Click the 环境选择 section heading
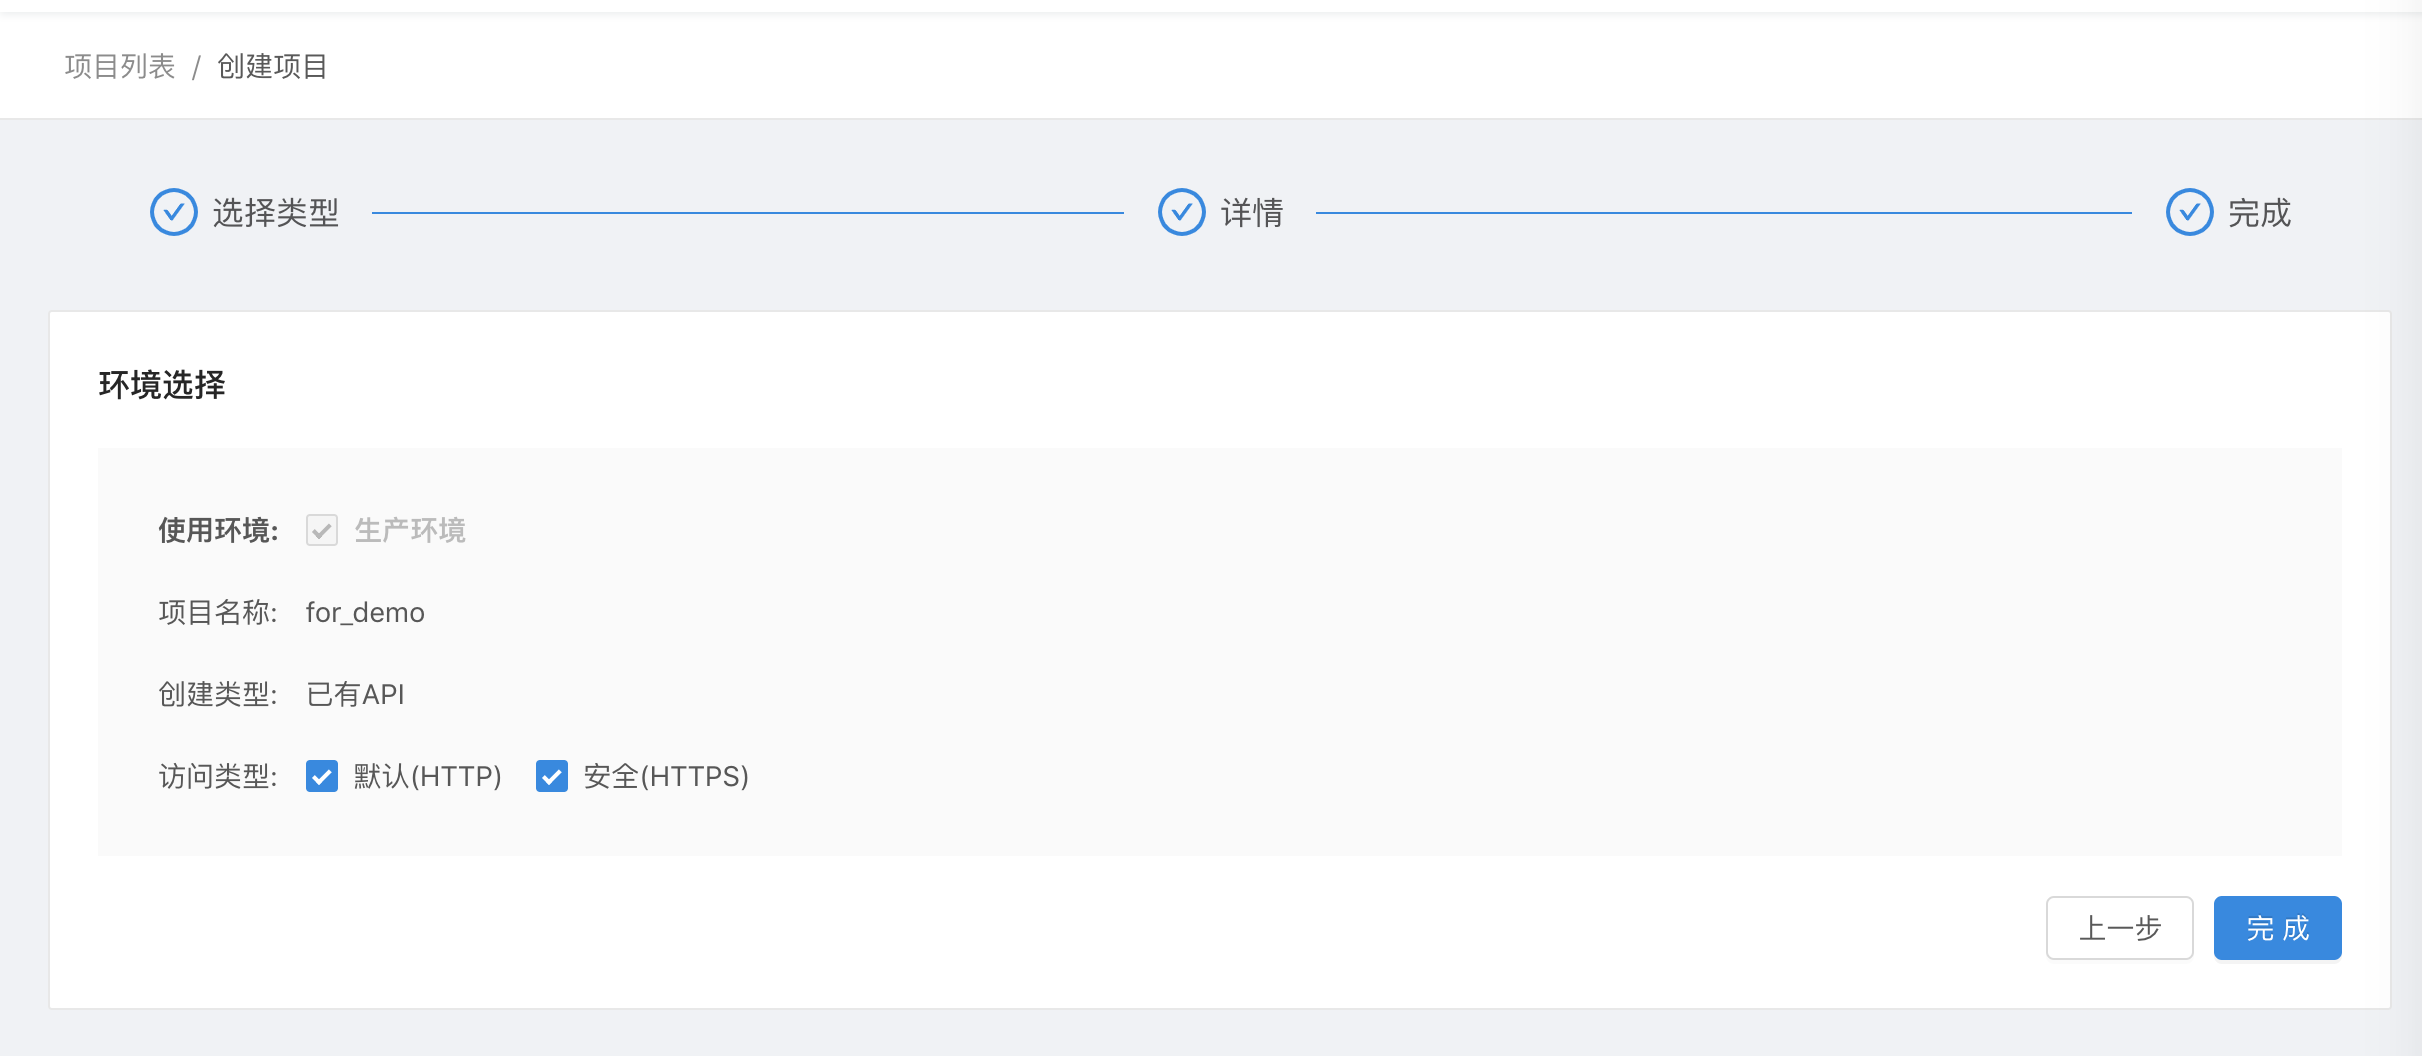The image size is (2422, 1056). [x=162, y=385]
